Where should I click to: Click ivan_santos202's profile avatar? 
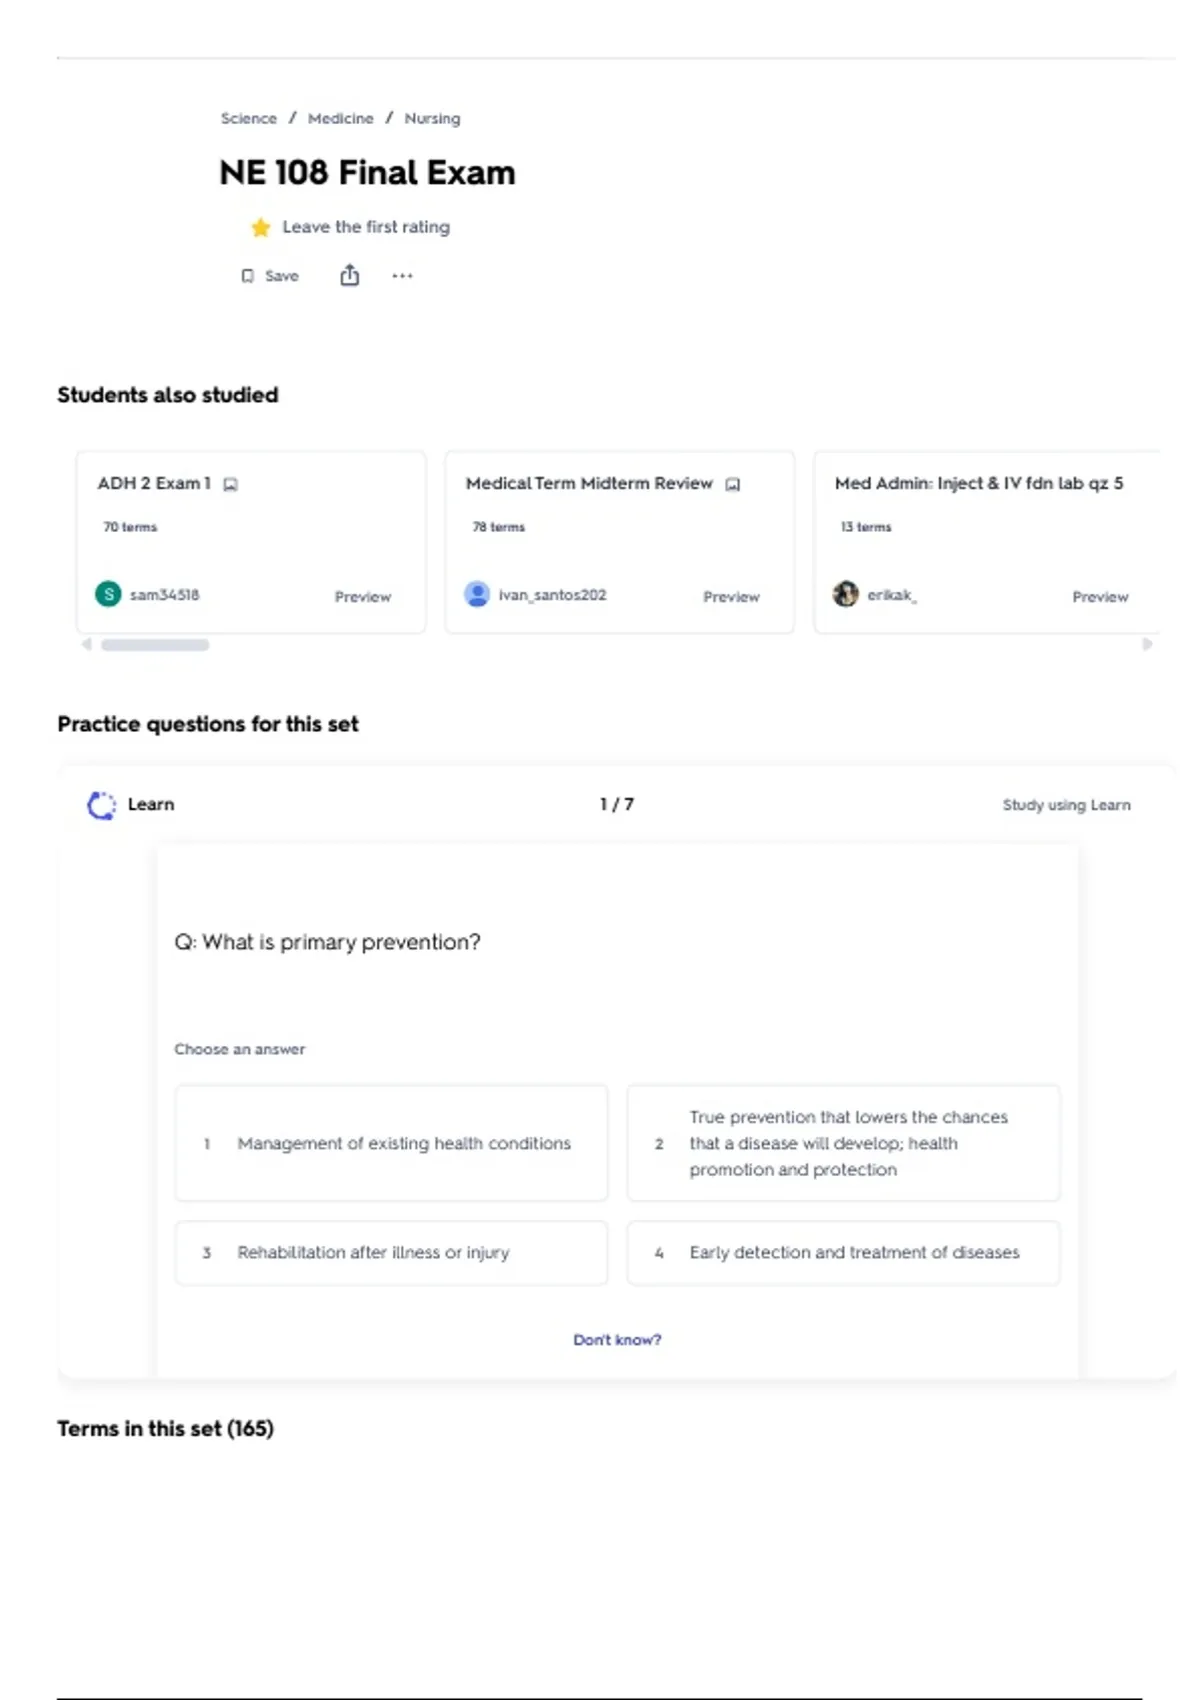pyautogui.click(x=477, y=594)
